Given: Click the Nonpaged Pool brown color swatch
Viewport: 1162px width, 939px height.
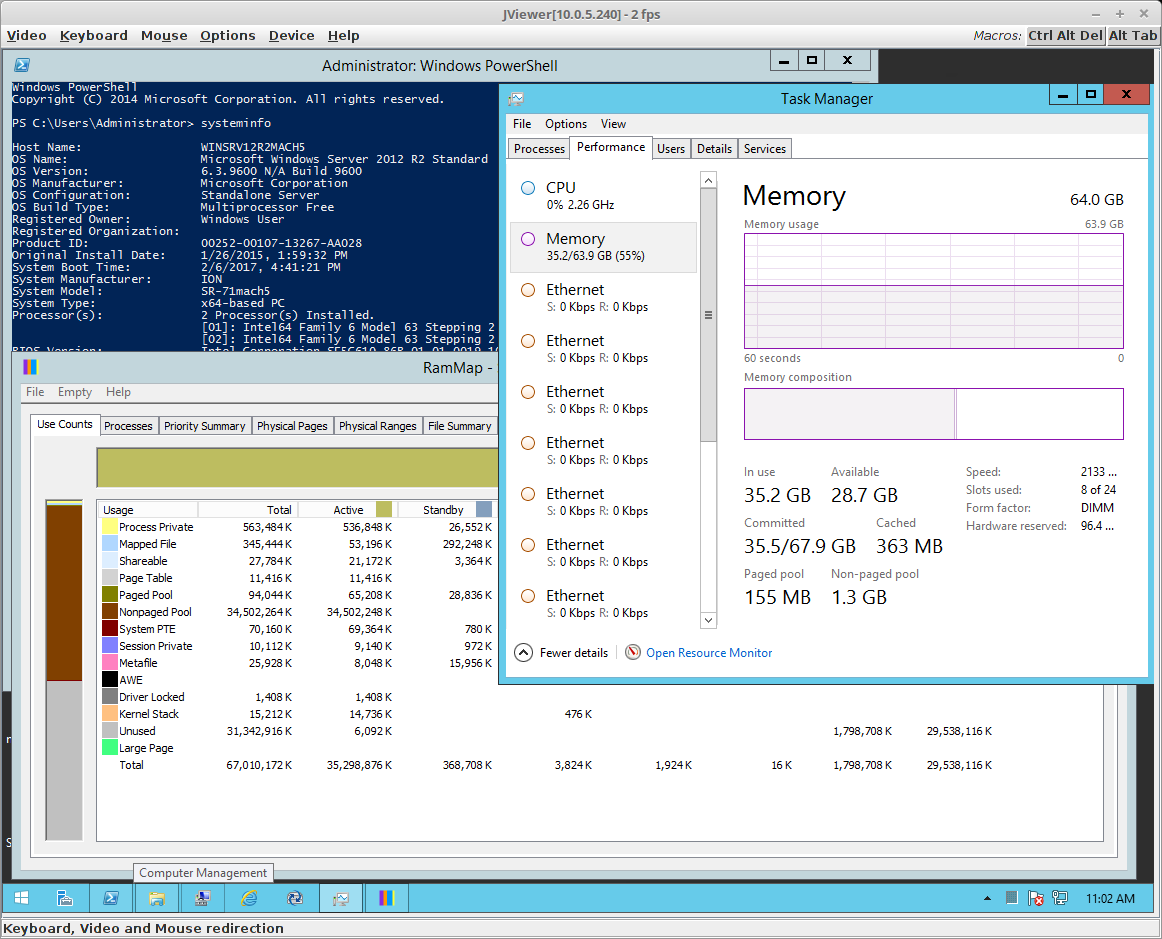Looking at the screenshot, I should (x=110, y=612).
